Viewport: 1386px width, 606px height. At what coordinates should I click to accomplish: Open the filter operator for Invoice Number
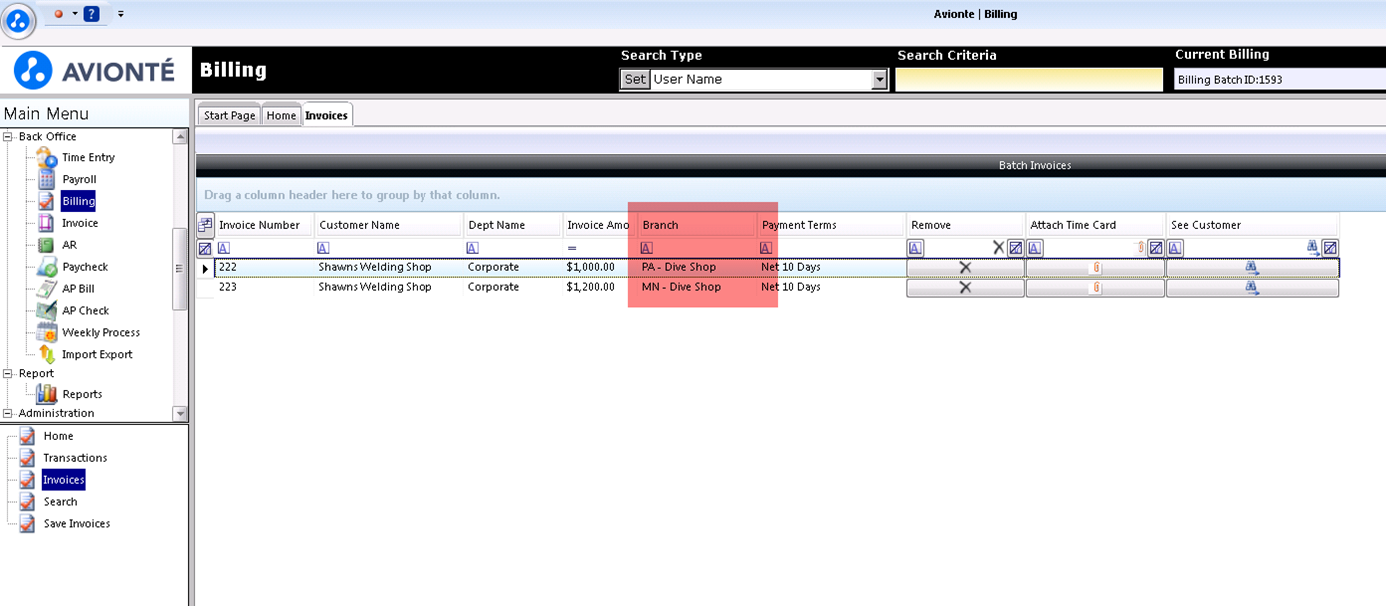224,248
